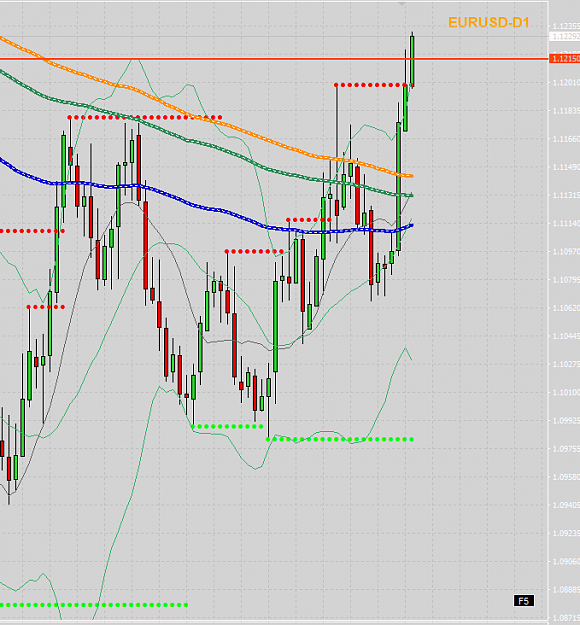The height and width of the screenshot is (625, 580).
Task: Click the 1.09405 price axis label
Action: point(566,505)
